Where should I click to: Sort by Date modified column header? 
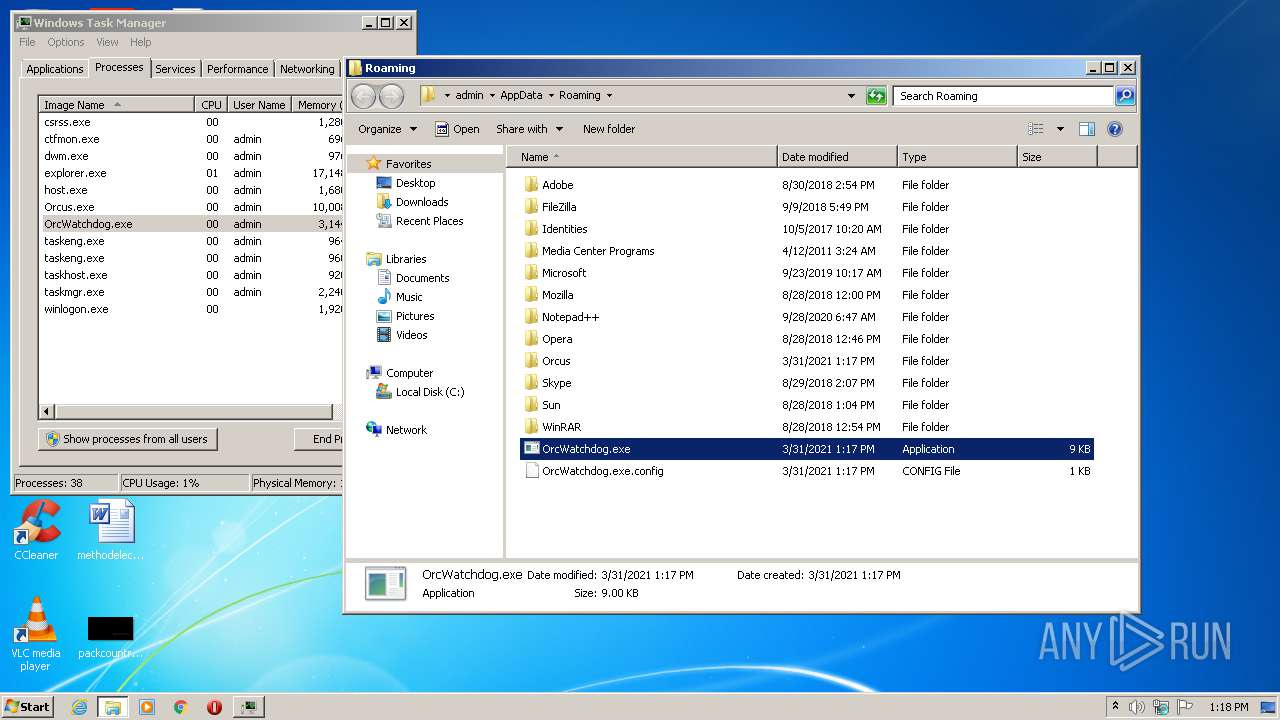point(837,157)
